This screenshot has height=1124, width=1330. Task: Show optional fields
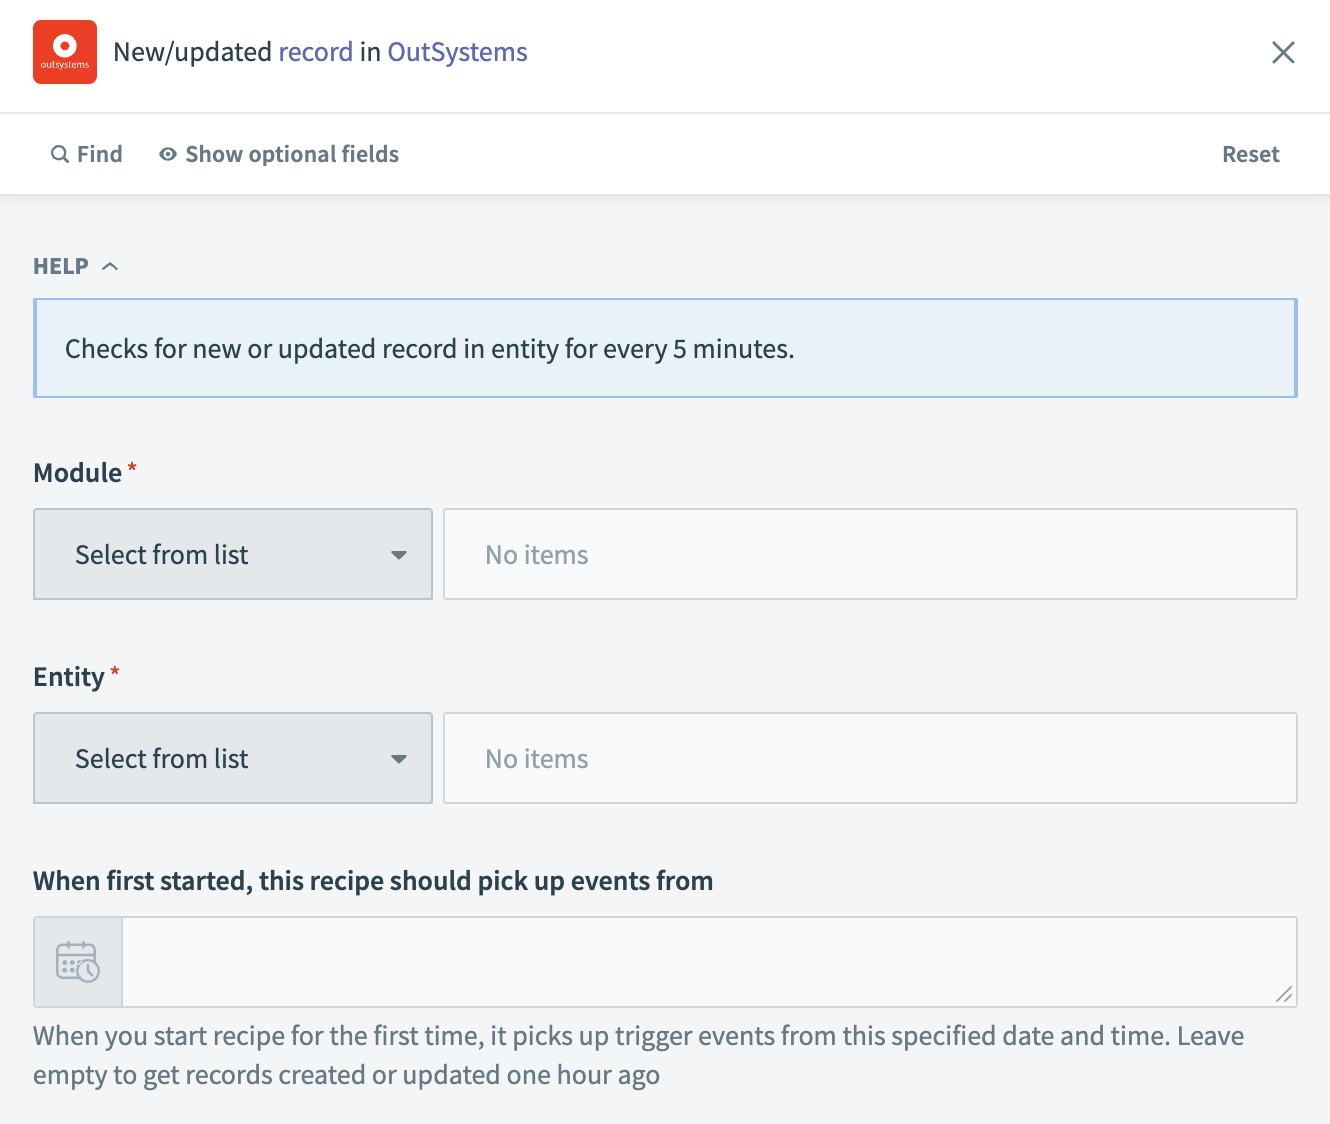(x=291, y=154)
